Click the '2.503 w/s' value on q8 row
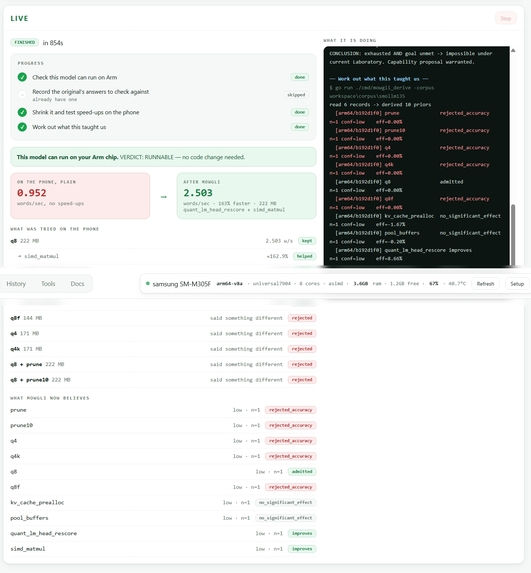The width and height of the screenshot is (531, 573). (x=279, y=241)
